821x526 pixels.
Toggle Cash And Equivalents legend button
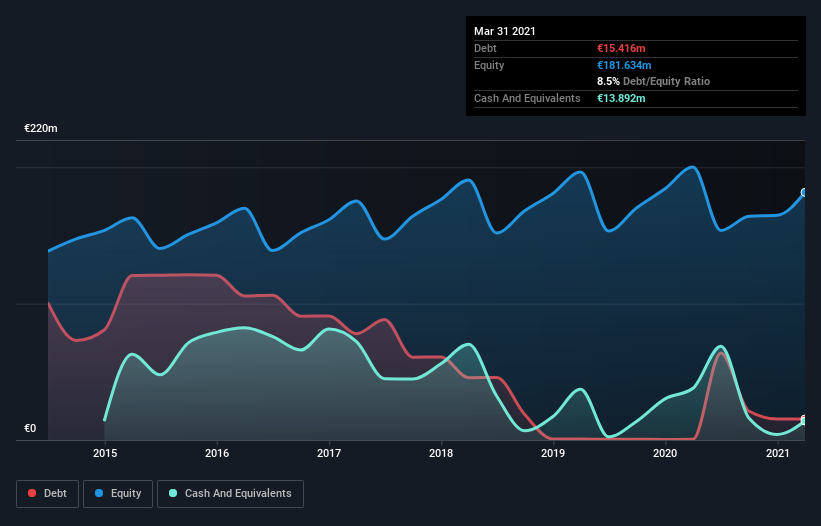[x=230, y=494]
